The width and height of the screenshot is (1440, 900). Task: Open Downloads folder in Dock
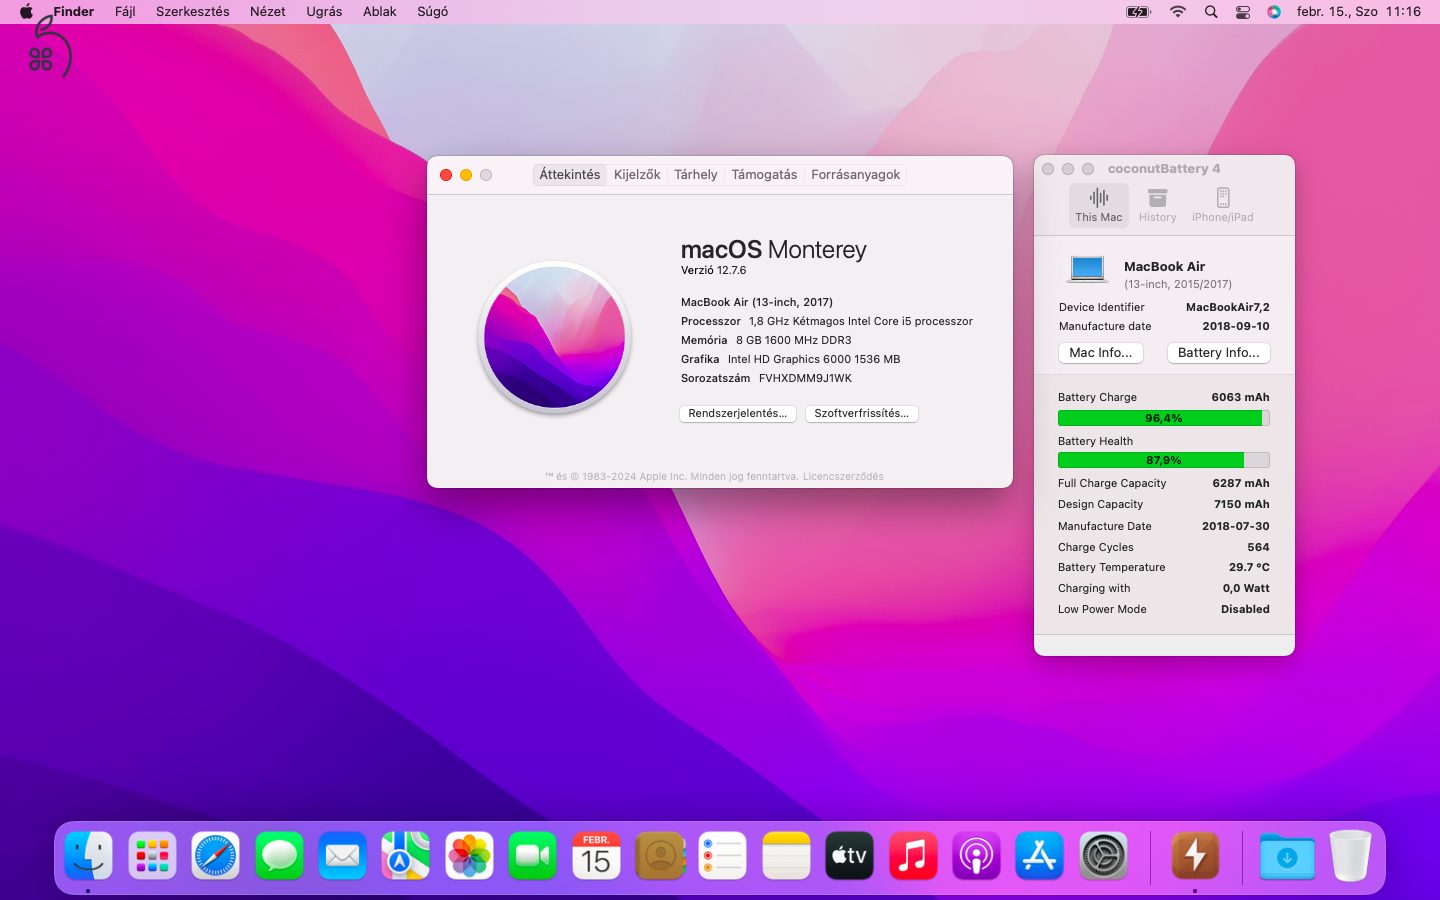[1287, 856]
